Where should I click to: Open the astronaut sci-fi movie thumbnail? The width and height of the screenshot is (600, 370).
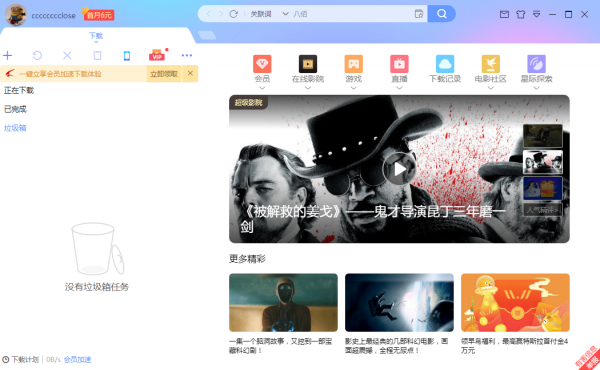tap(399, 302)
